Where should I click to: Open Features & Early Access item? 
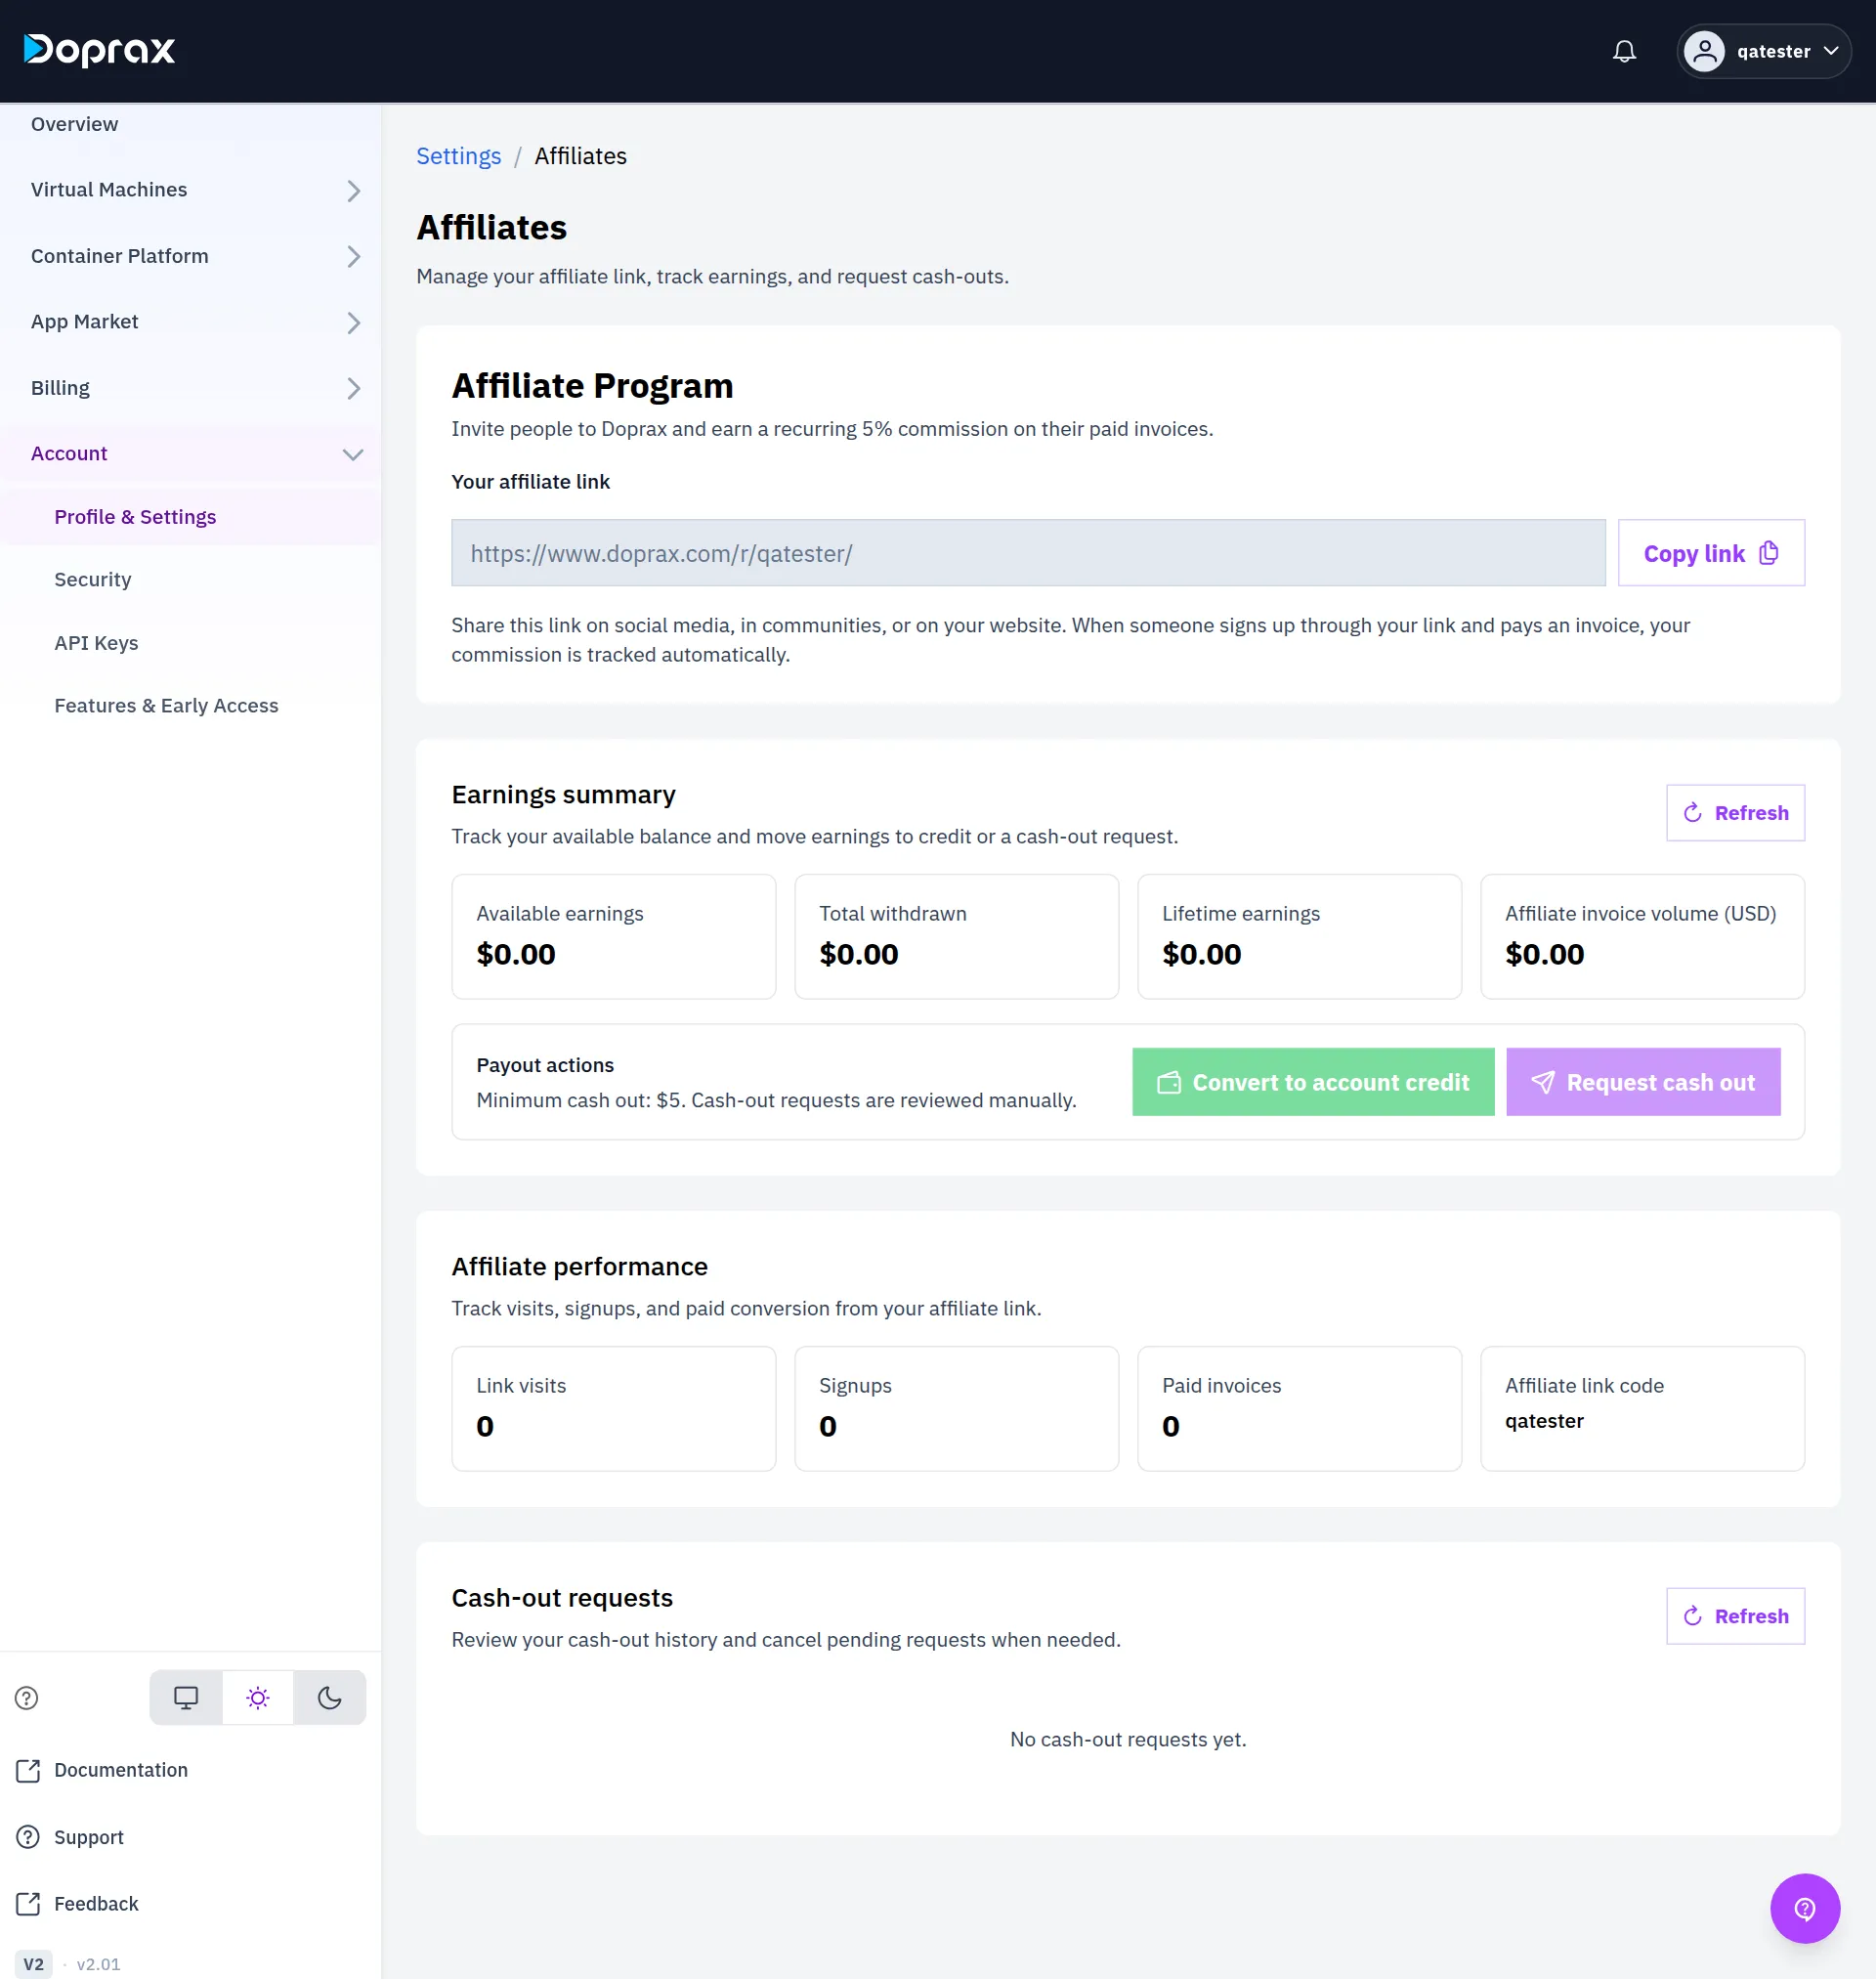click(190, 706)
